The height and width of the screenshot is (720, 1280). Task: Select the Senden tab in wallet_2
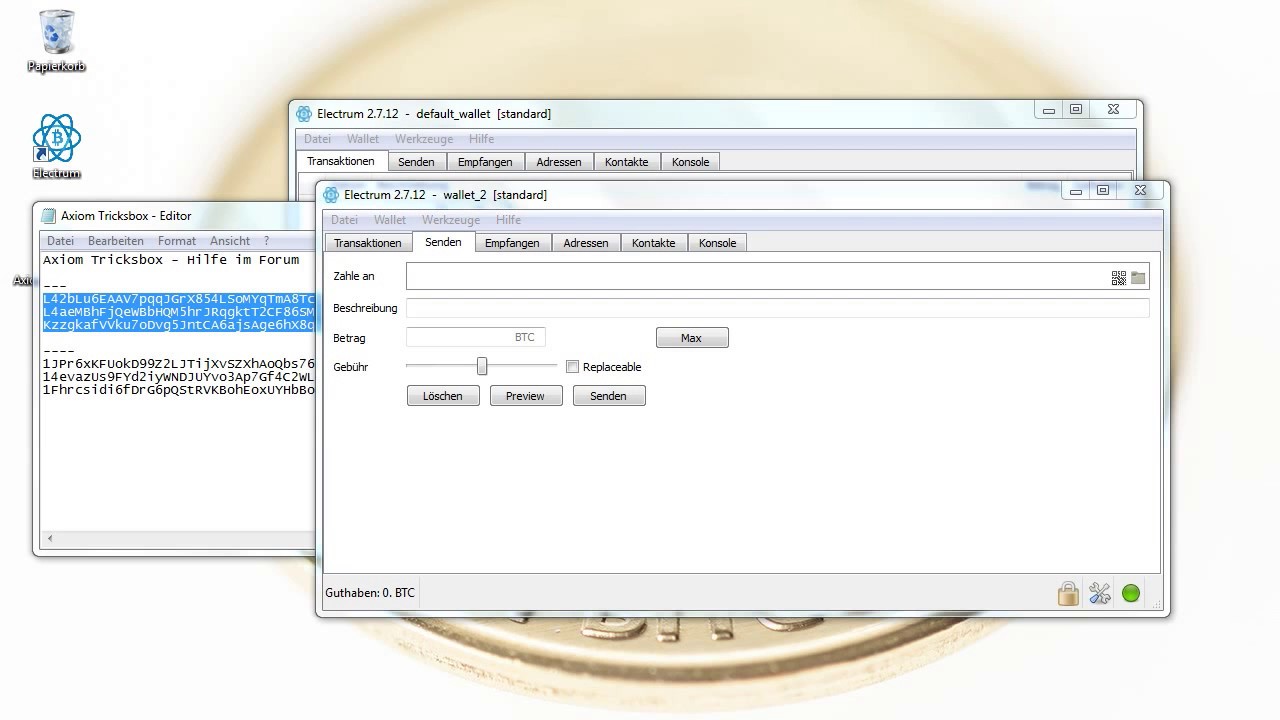click(443, 242)
